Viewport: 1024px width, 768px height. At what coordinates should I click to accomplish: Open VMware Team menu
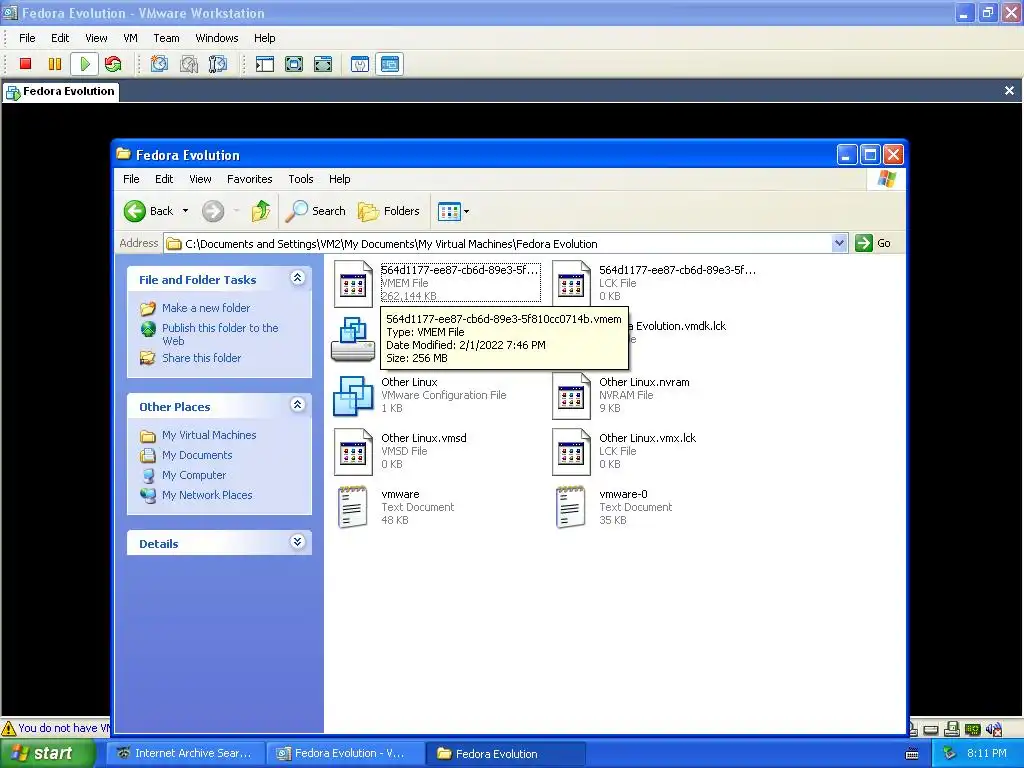coord(166,38)
